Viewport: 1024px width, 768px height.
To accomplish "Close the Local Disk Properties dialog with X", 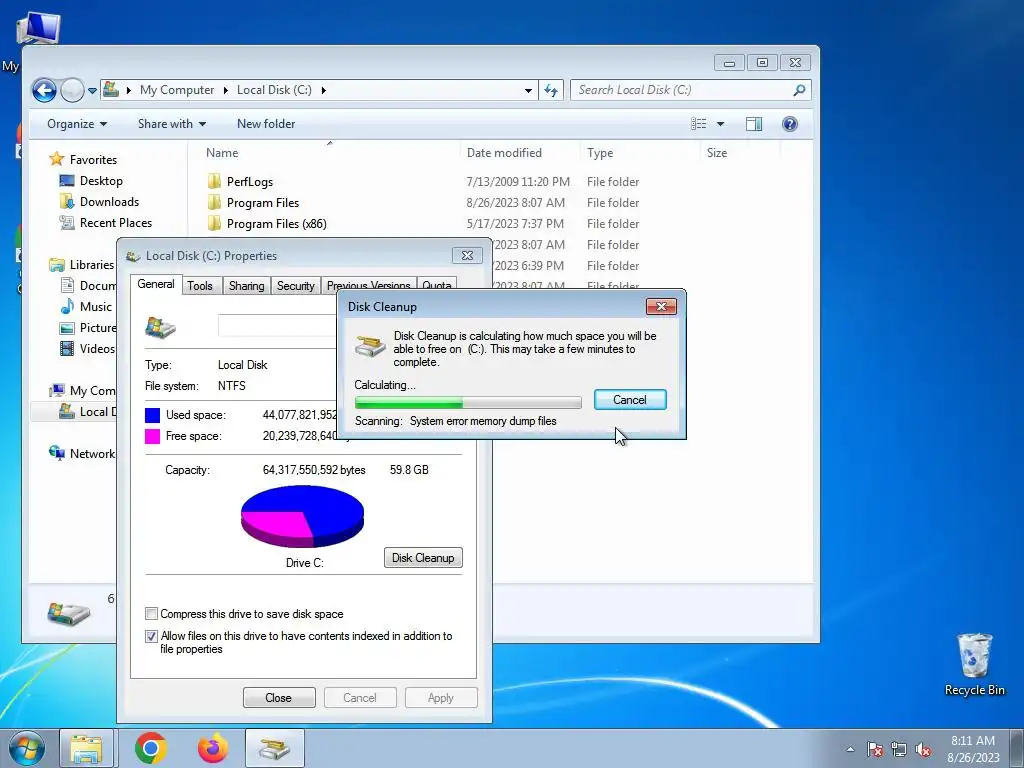I will [467, 255].
